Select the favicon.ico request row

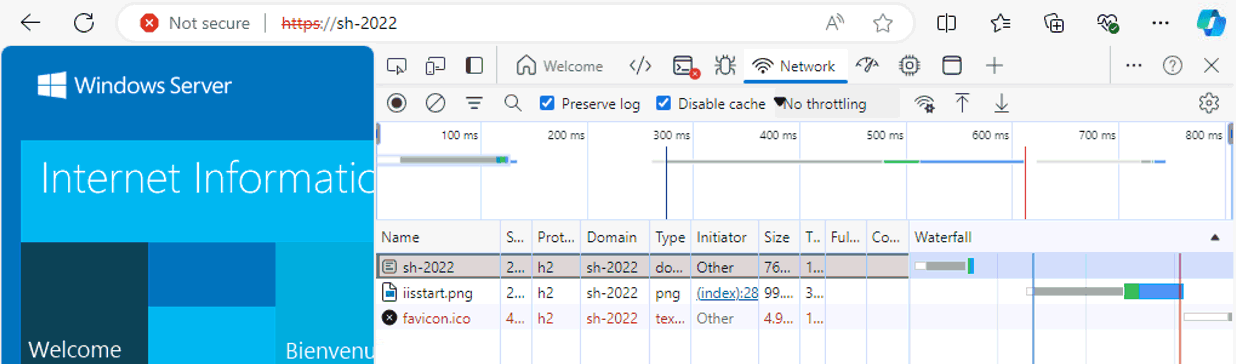click(804, 318)
